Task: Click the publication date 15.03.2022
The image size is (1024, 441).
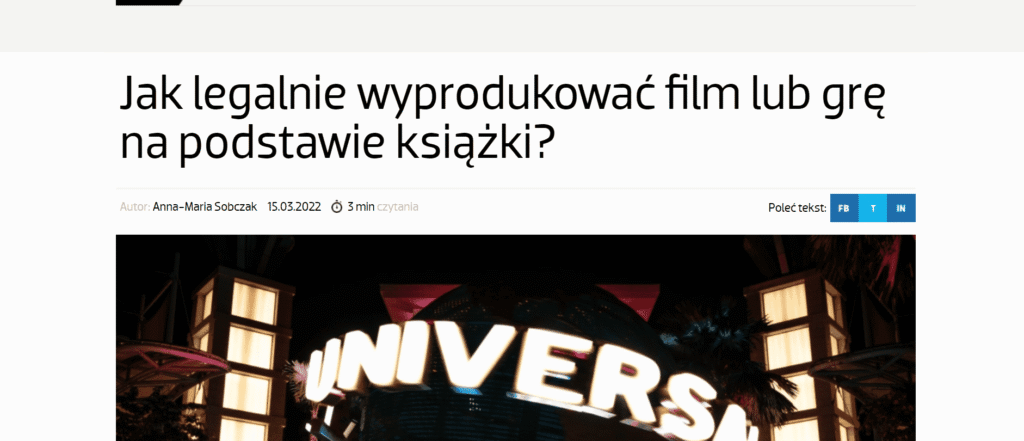Action: pos(294,207)
